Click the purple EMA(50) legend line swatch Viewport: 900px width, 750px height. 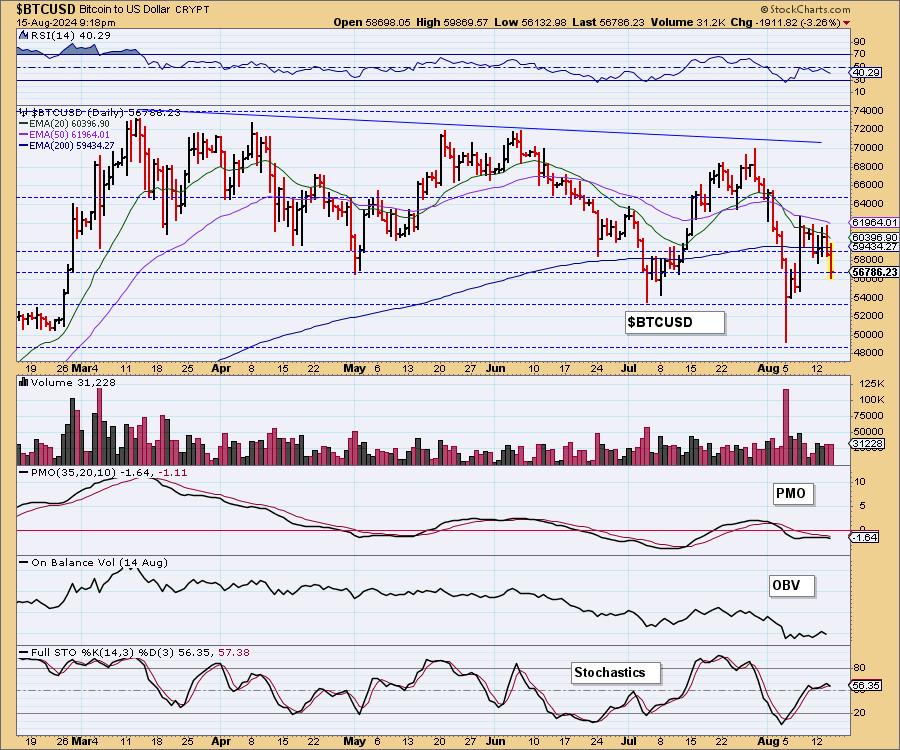[x=24, y=135]
